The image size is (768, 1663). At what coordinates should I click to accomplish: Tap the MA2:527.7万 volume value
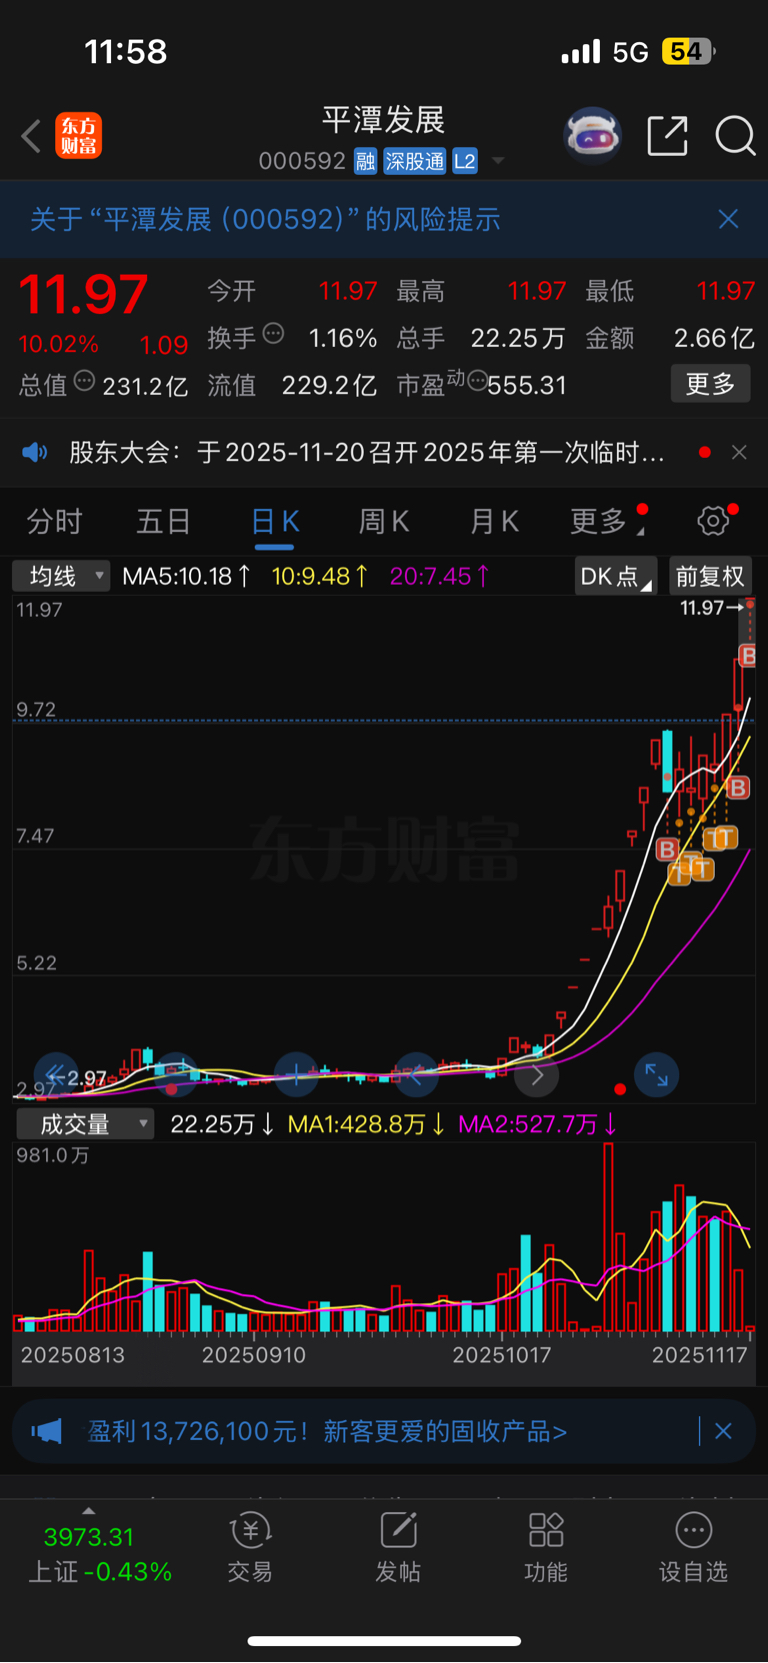(x=537, y=1124)
